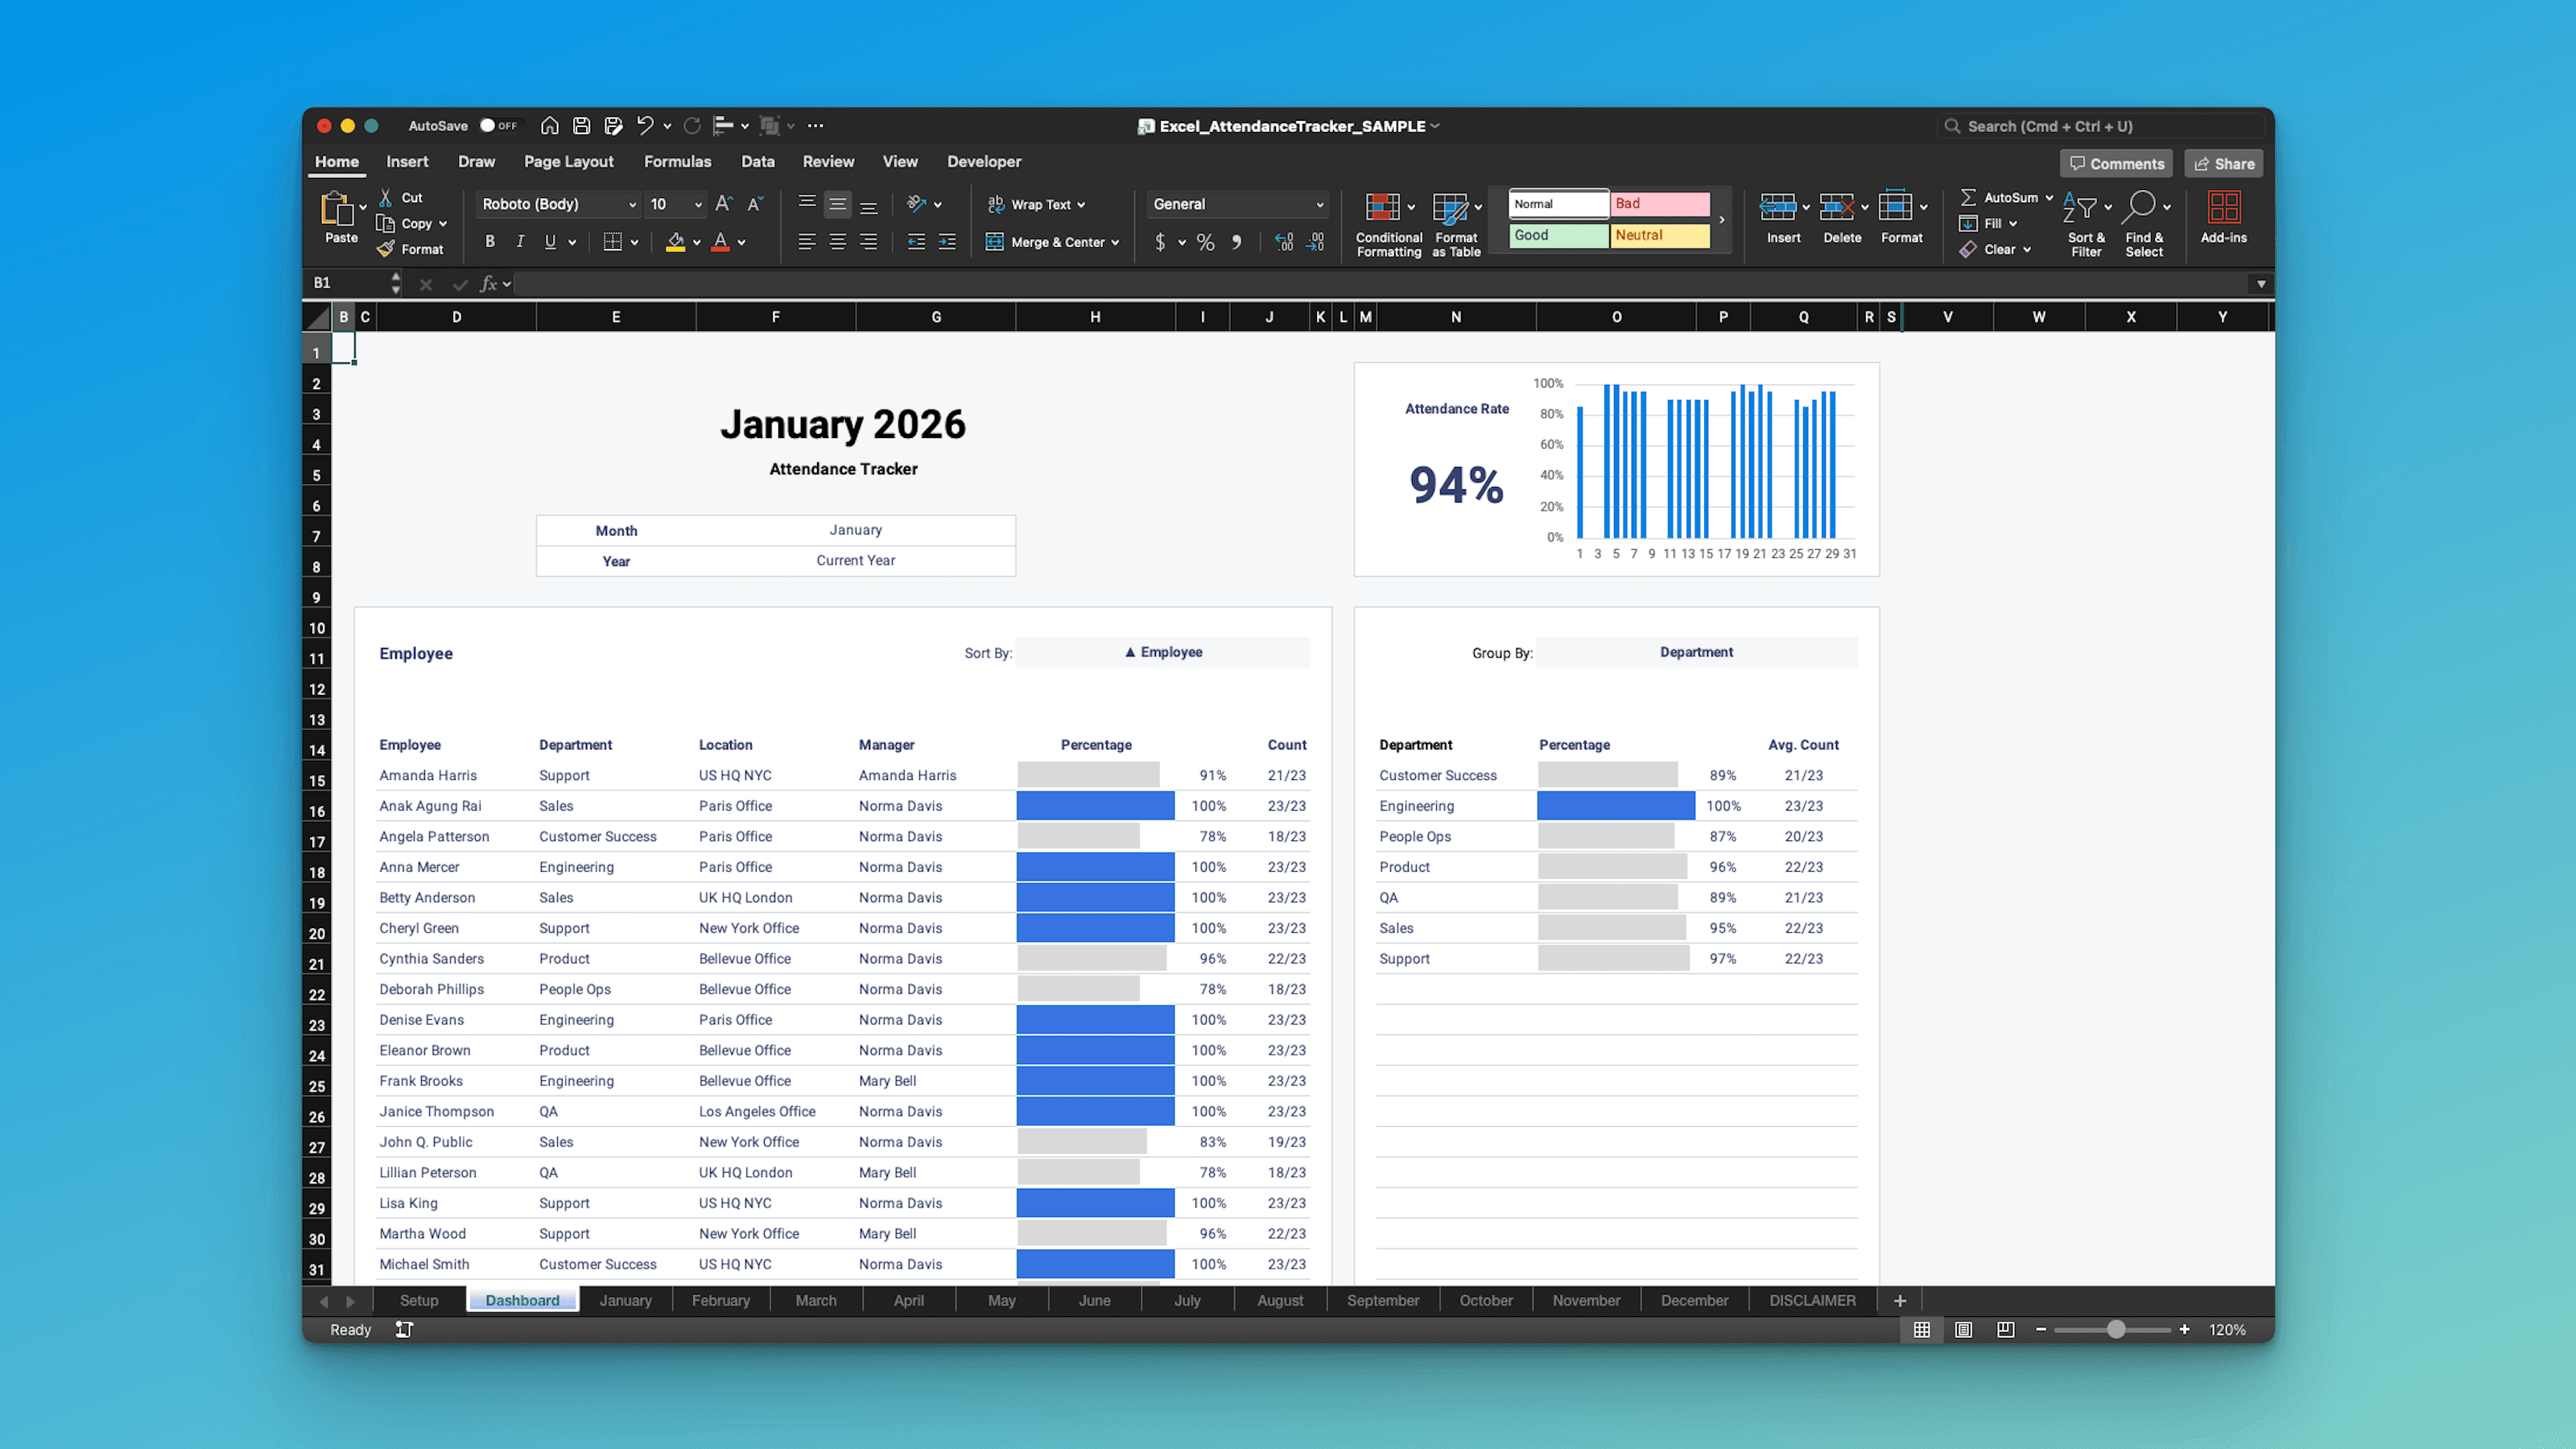Click the Share button
The width and height of the screenshot is (2576, 1449).
click(2223, 163)
